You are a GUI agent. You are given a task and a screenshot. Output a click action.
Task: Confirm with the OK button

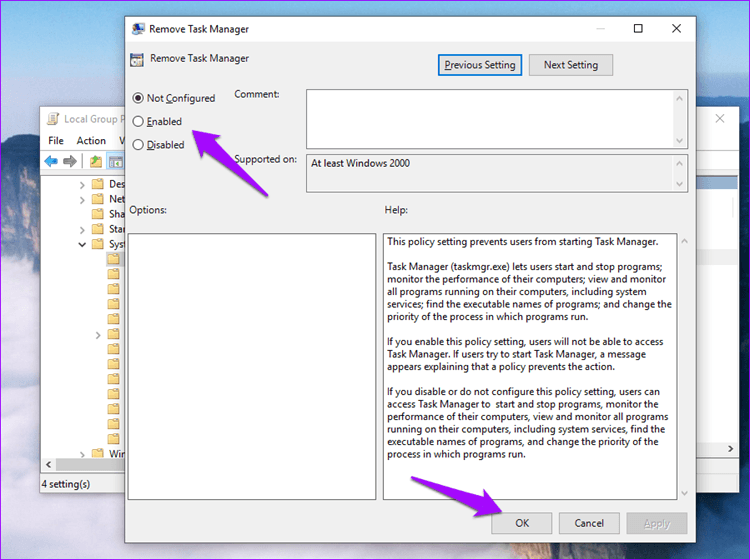tap(522, 523)
